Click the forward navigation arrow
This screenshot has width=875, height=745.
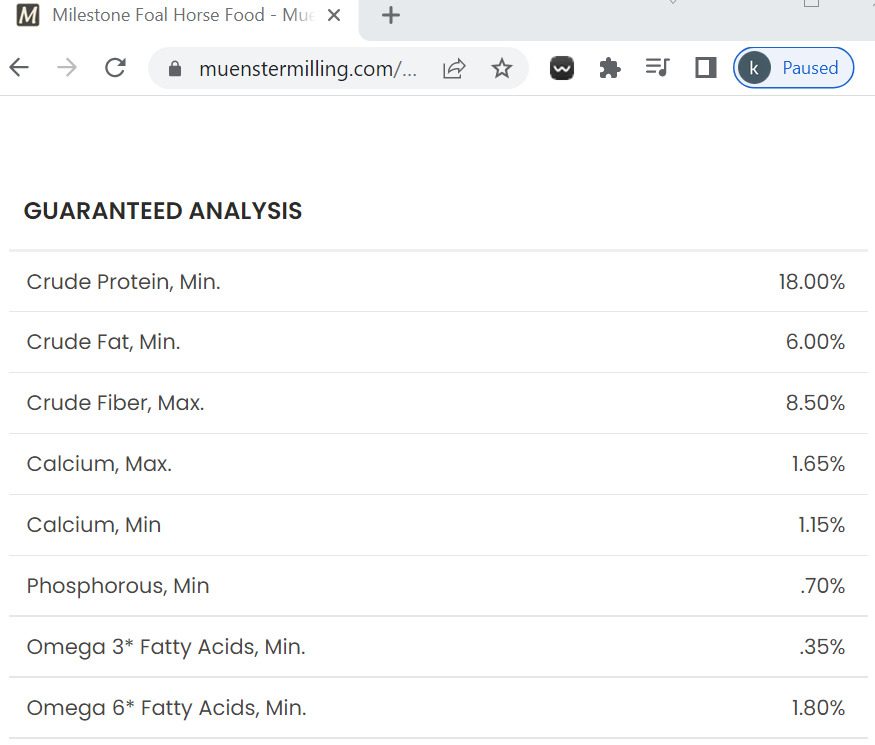(67, 68)
